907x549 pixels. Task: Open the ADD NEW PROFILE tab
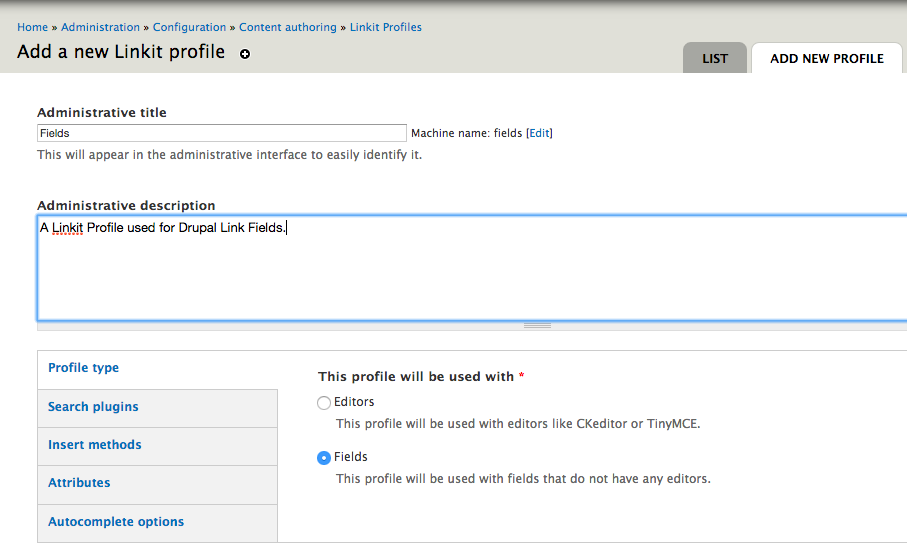click(x=826, y=58)
